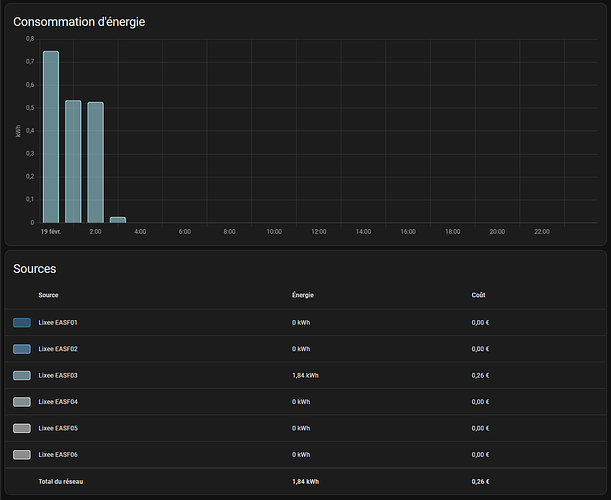Image resolution: width=611 pixels, height=500 pixels.
Task: Select the 0 kWh value for EASF04
Action: (301, 402)
